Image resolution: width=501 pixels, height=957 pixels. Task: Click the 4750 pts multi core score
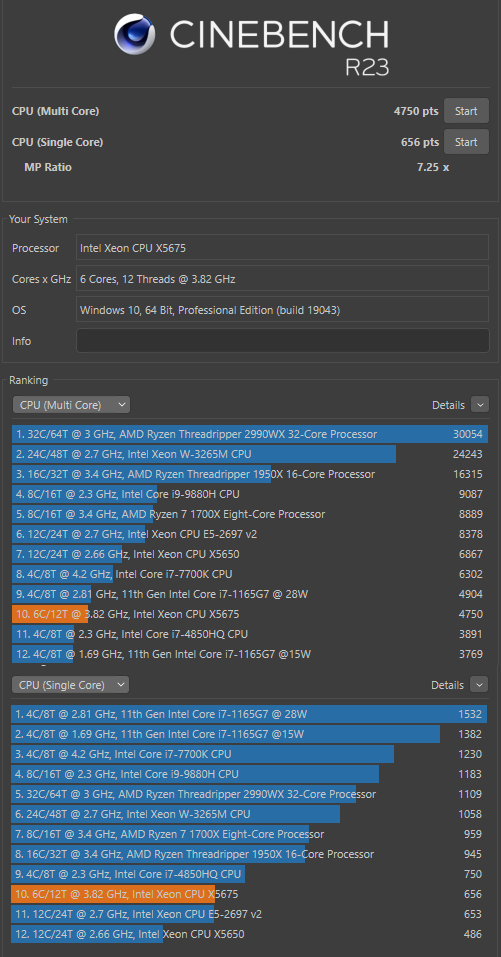click(x=416, y=111)
